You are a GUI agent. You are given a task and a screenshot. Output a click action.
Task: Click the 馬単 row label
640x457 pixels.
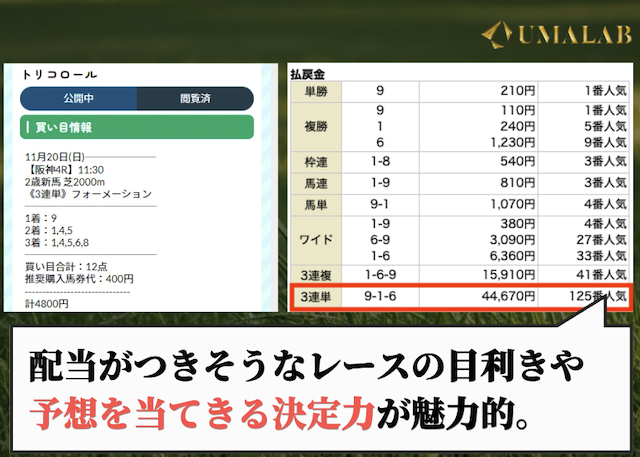[316, 204]
